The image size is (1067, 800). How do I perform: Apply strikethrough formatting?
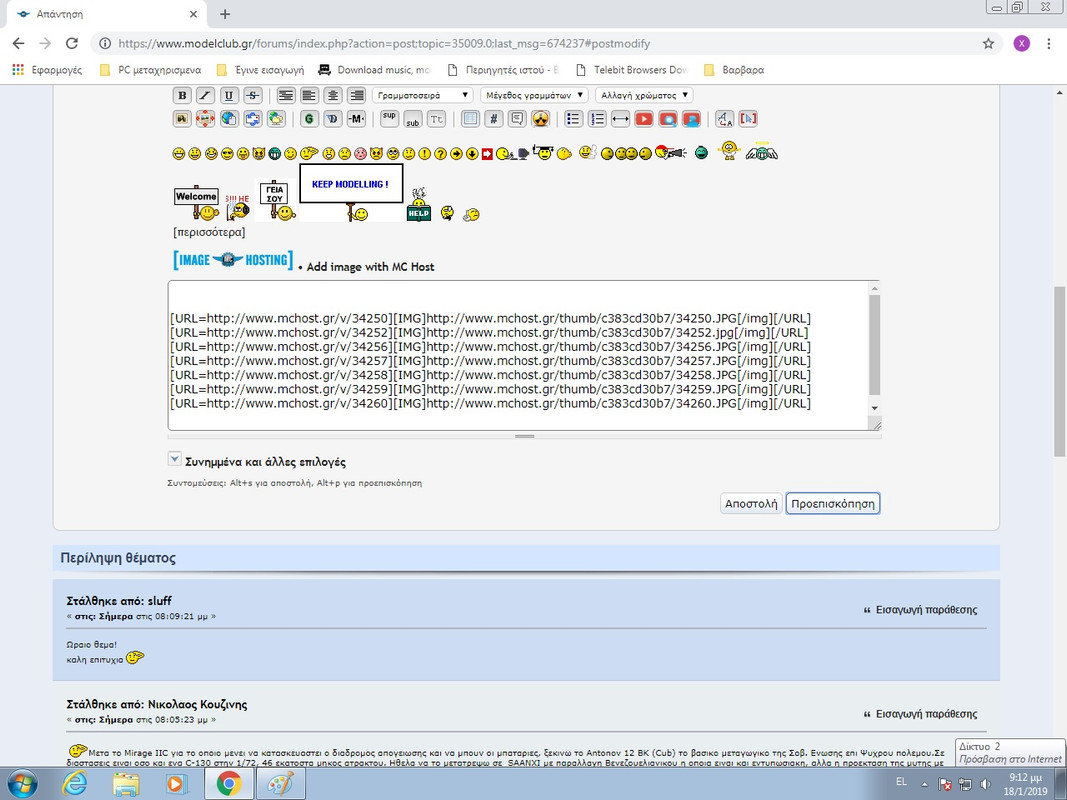252,96
